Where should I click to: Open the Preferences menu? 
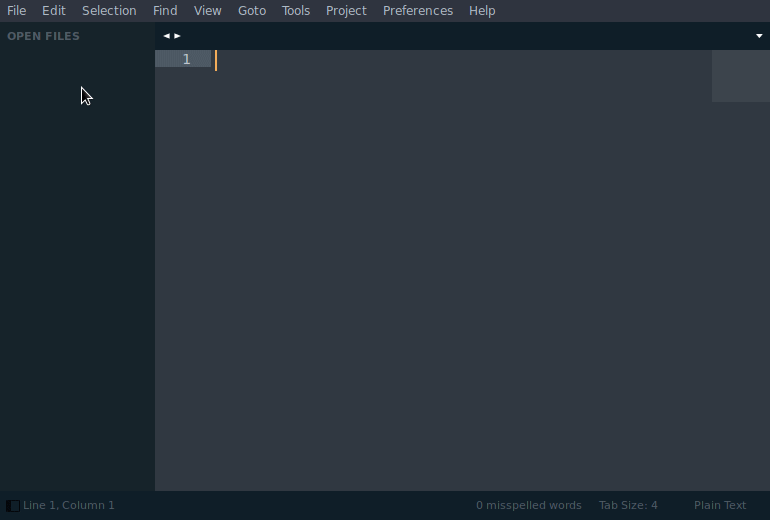(418, 11)
